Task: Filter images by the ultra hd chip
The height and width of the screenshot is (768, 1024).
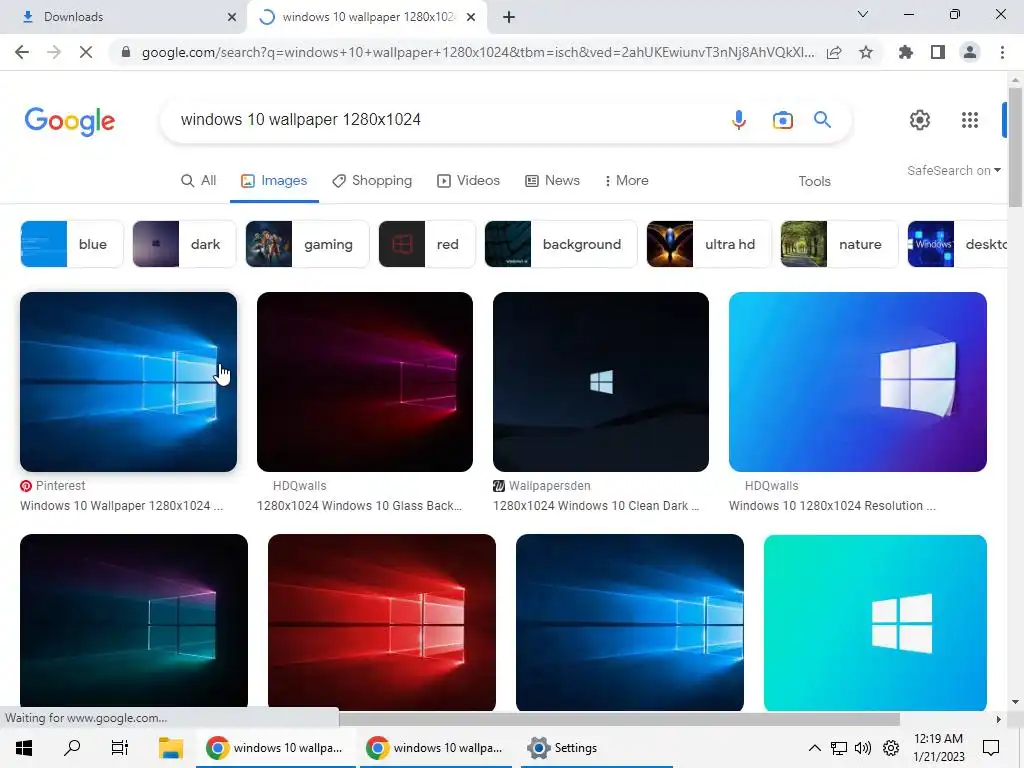Action: point(709,244)
